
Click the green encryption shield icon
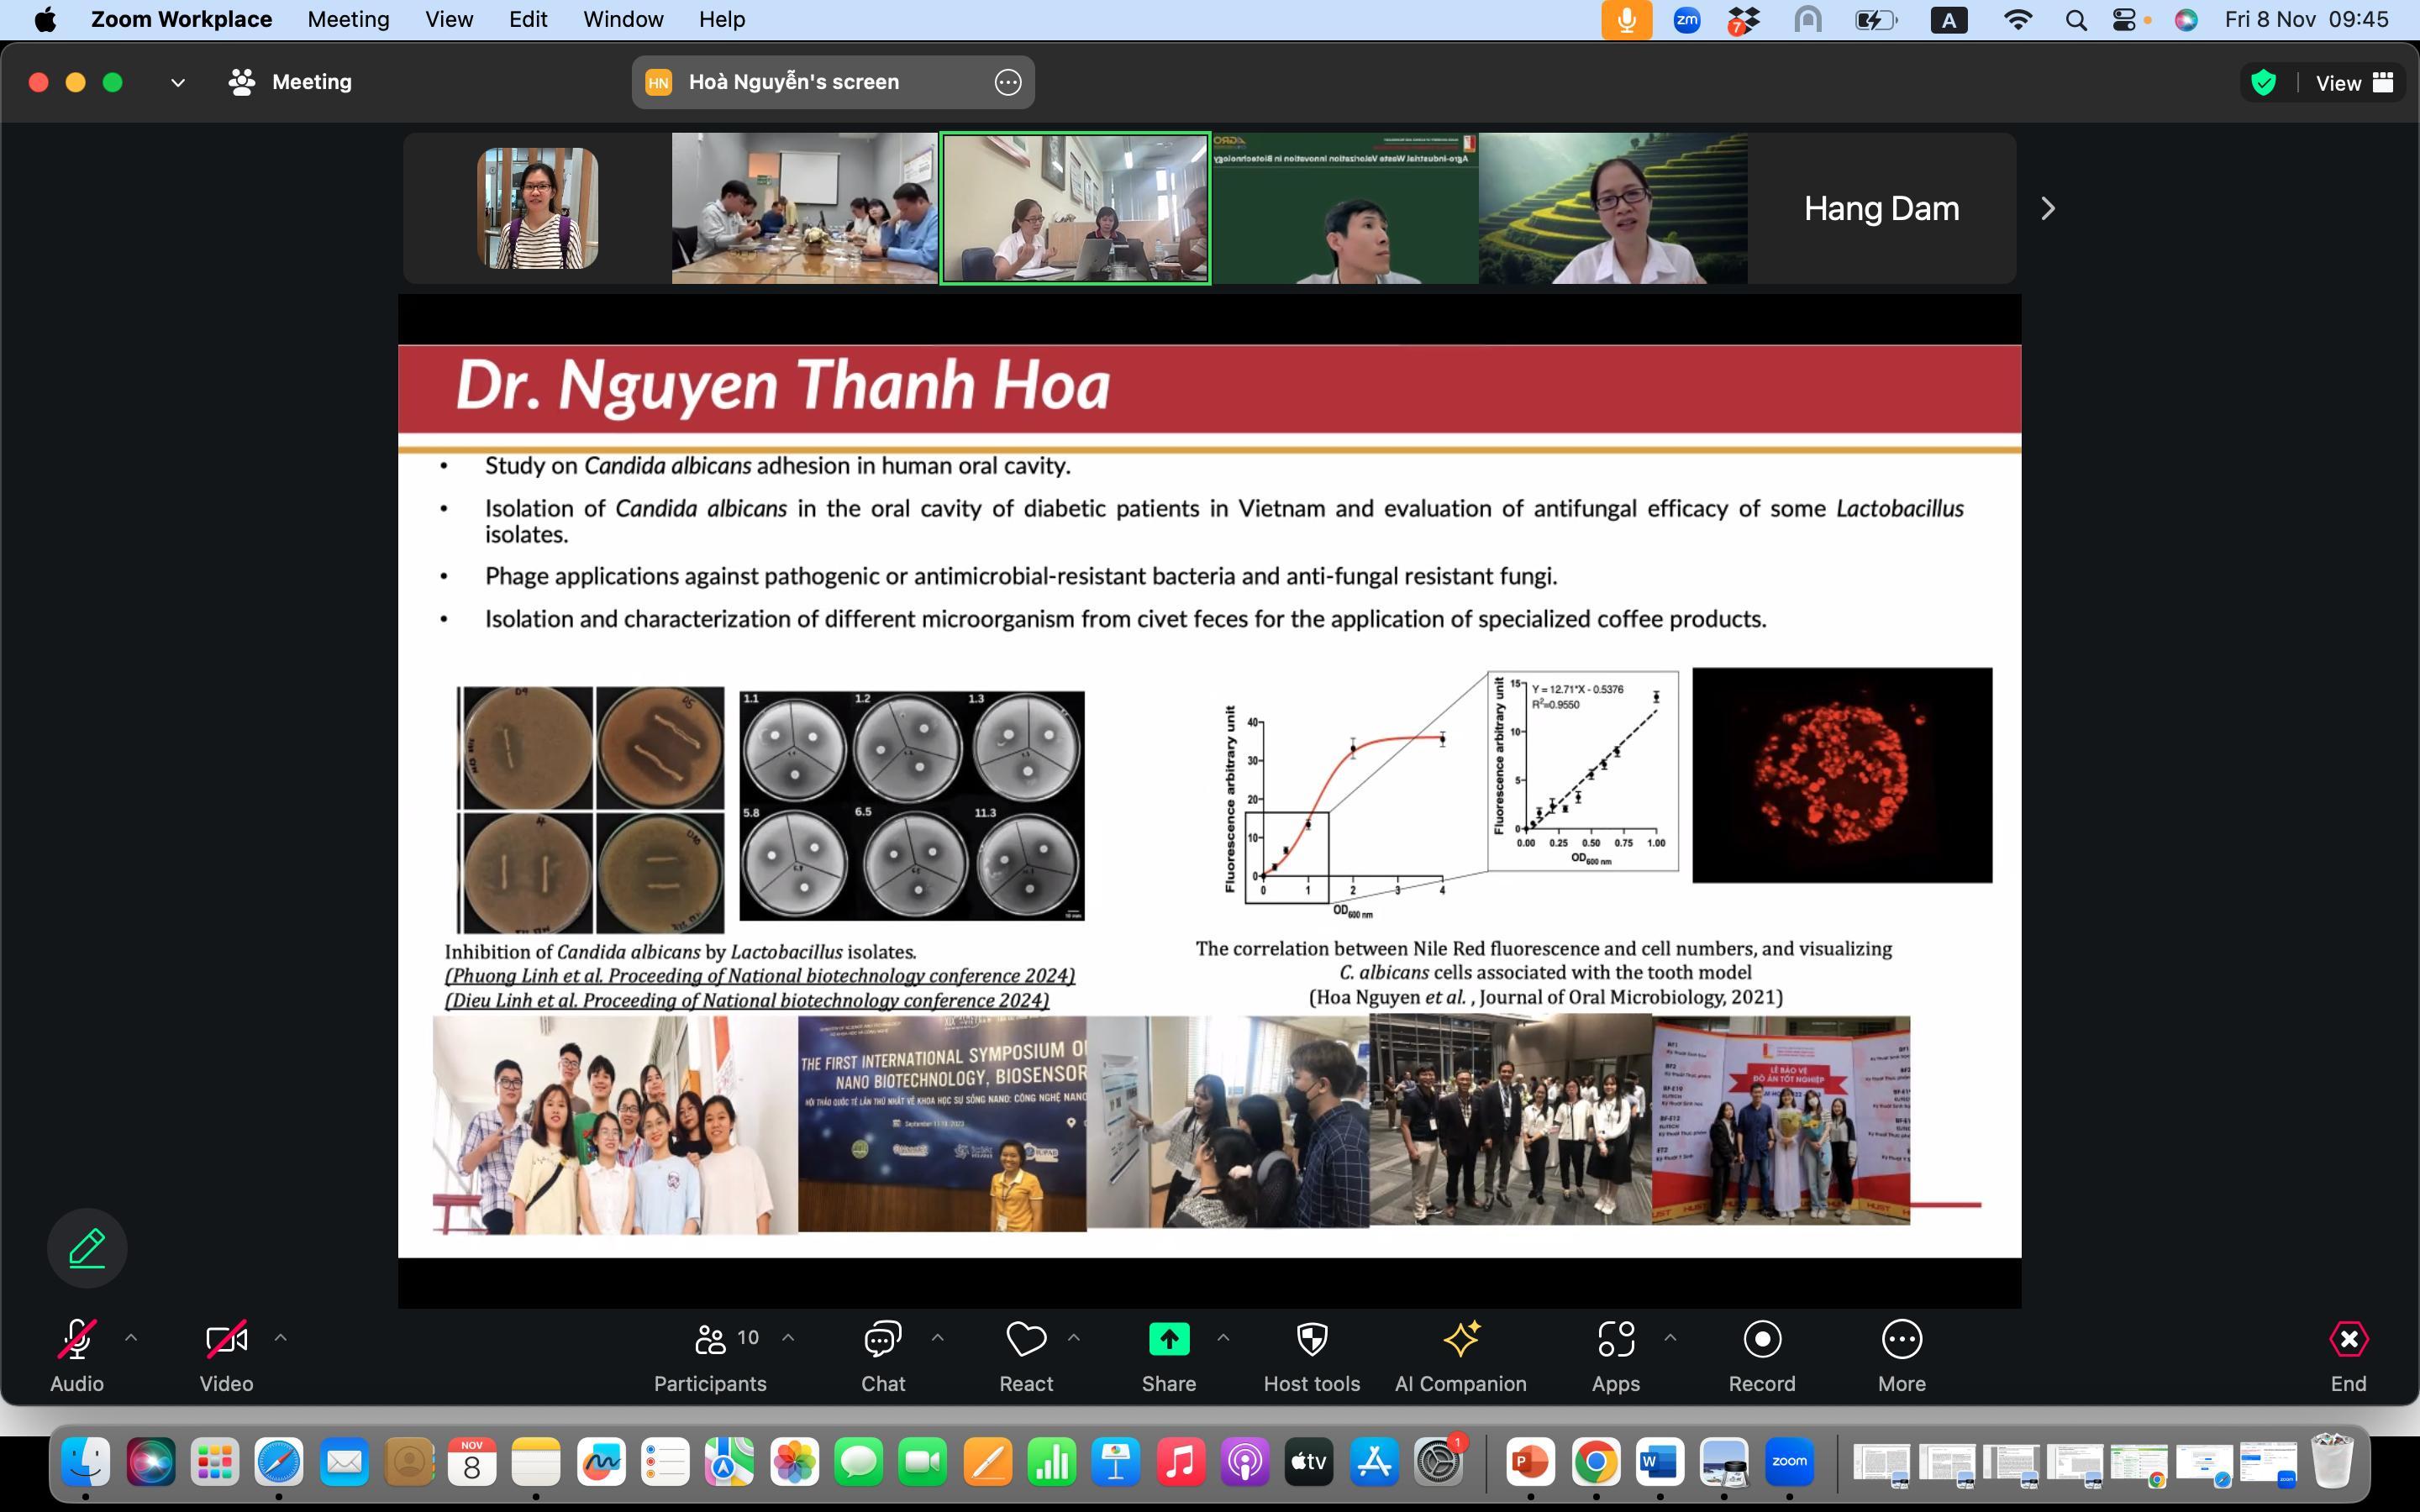click(x=2264, y=83)
